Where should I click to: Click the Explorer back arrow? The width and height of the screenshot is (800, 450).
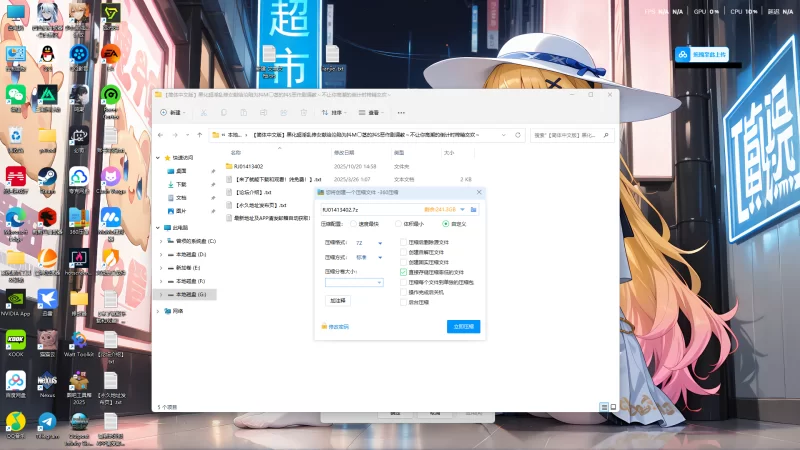pos(162,134)
